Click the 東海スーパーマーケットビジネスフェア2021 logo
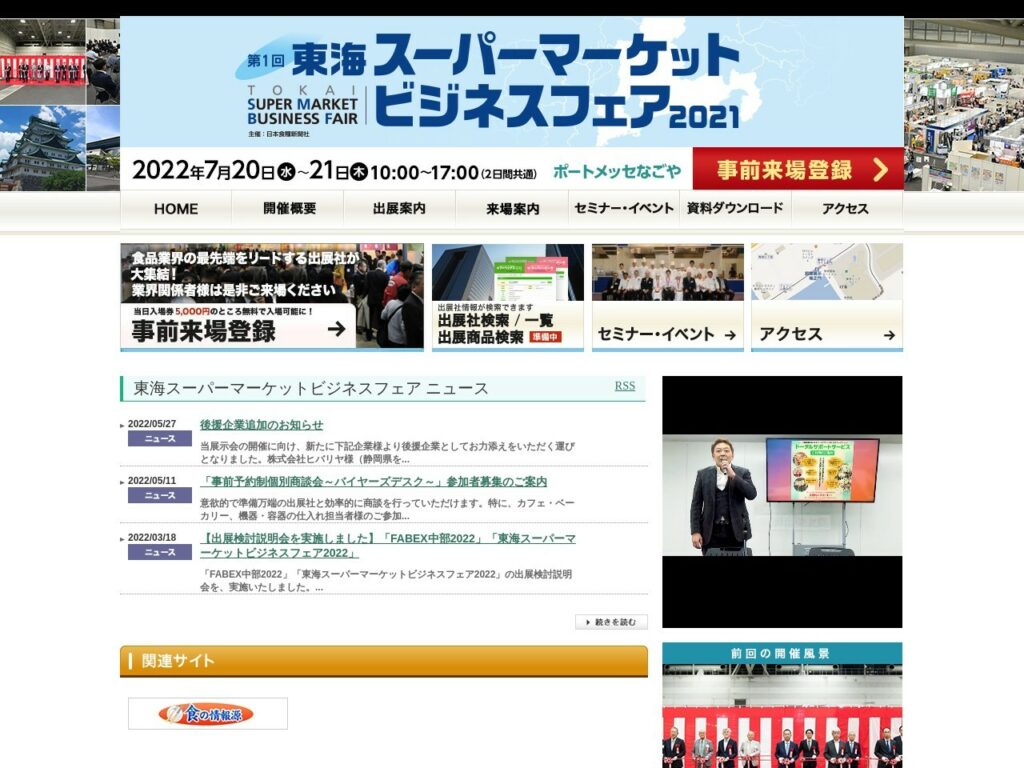This screenshot has width=1024, height=768. pos(493,83)
